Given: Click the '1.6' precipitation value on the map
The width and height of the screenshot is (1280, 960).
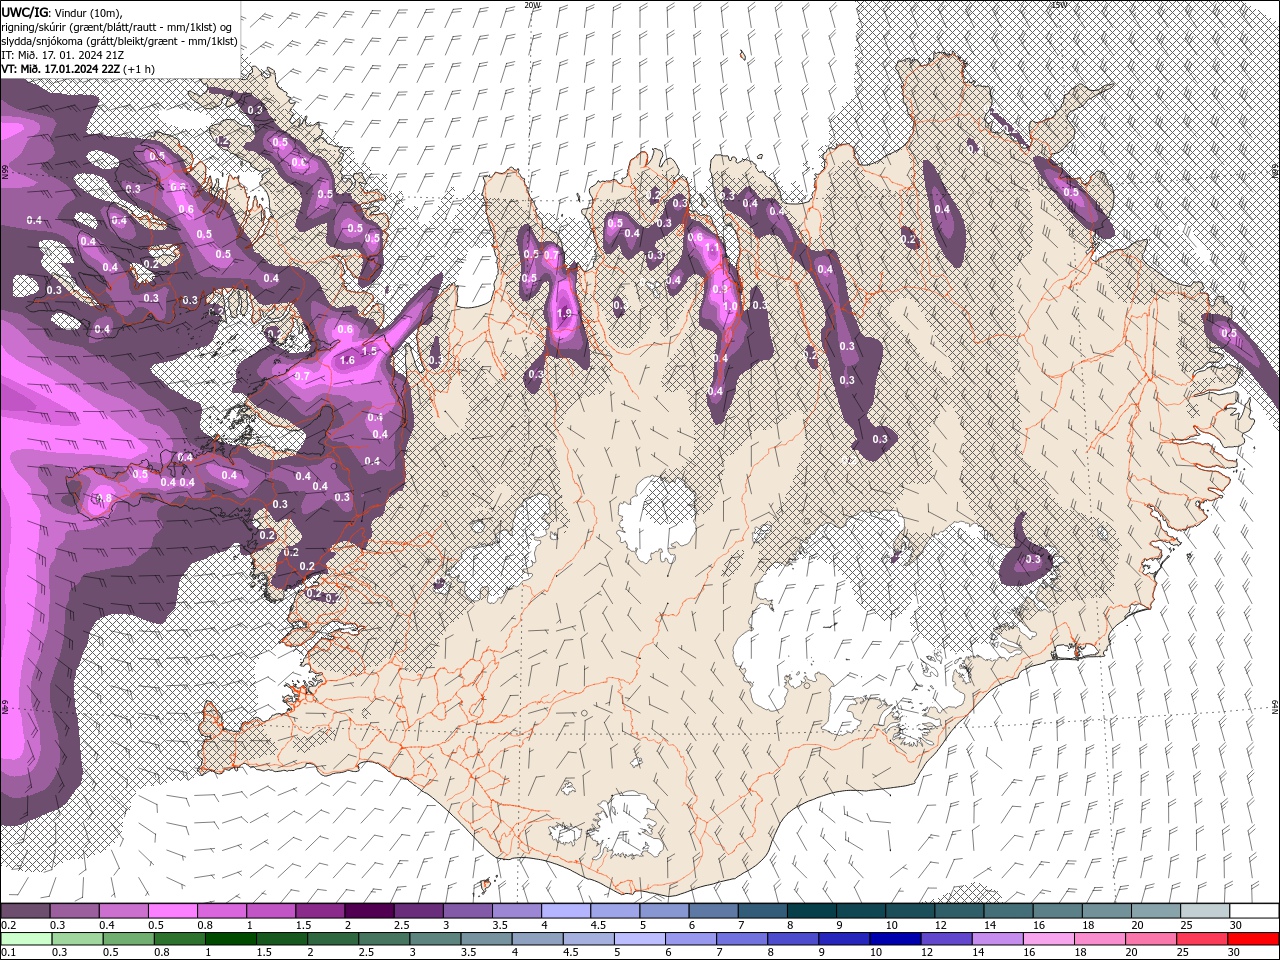Looking at the screenshot, I should (x=348, y=360).
